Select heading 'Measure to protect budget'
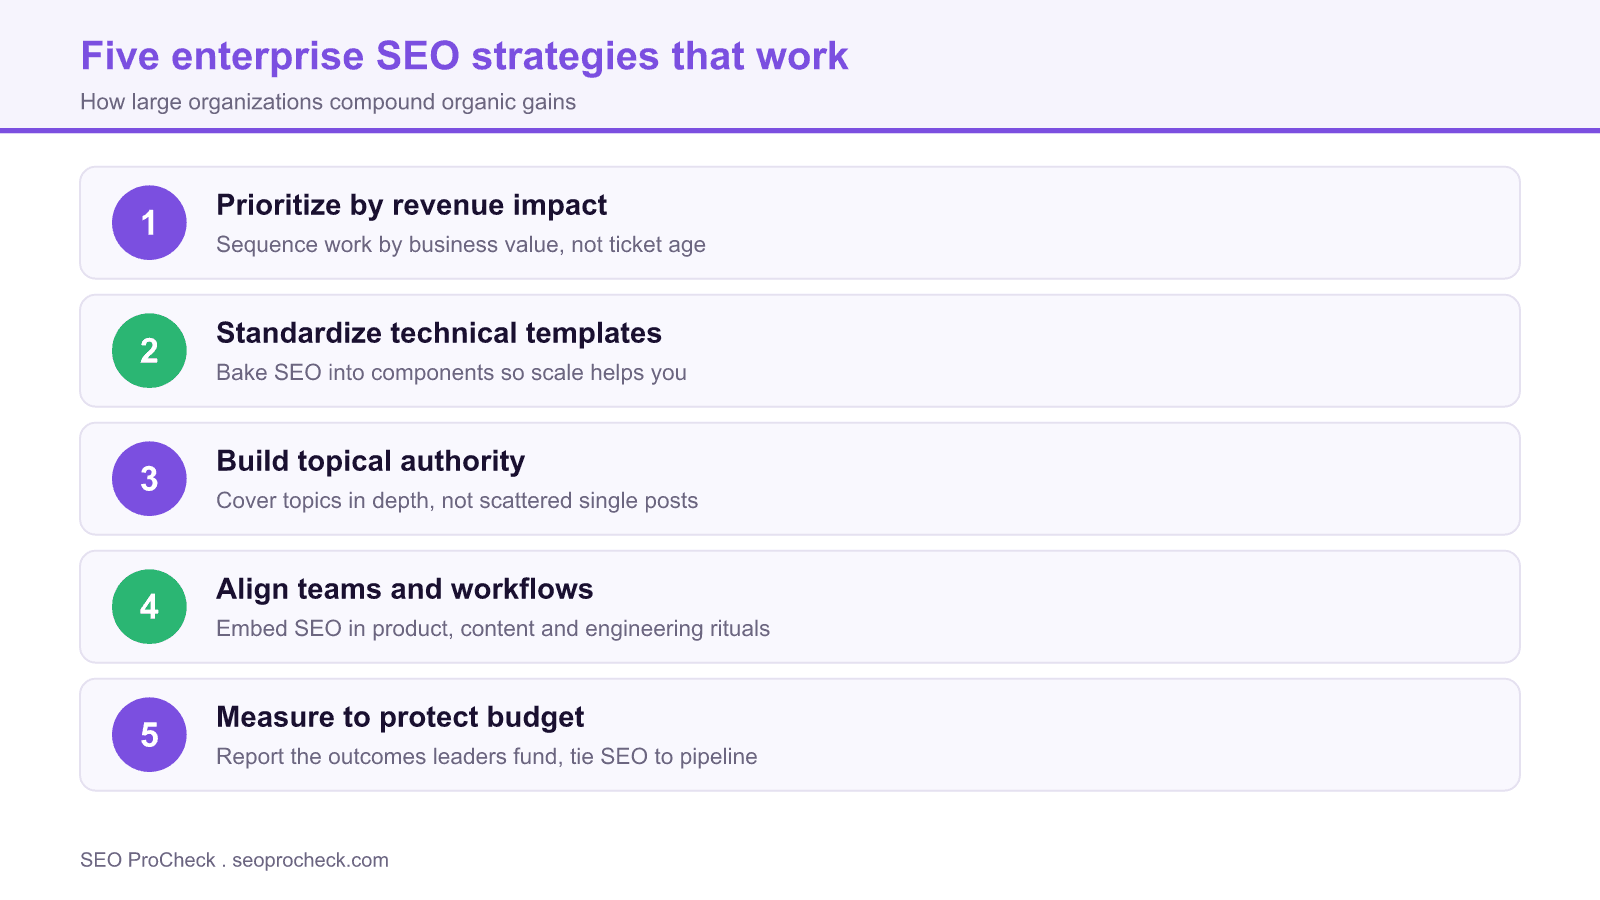 click(400, 717)
